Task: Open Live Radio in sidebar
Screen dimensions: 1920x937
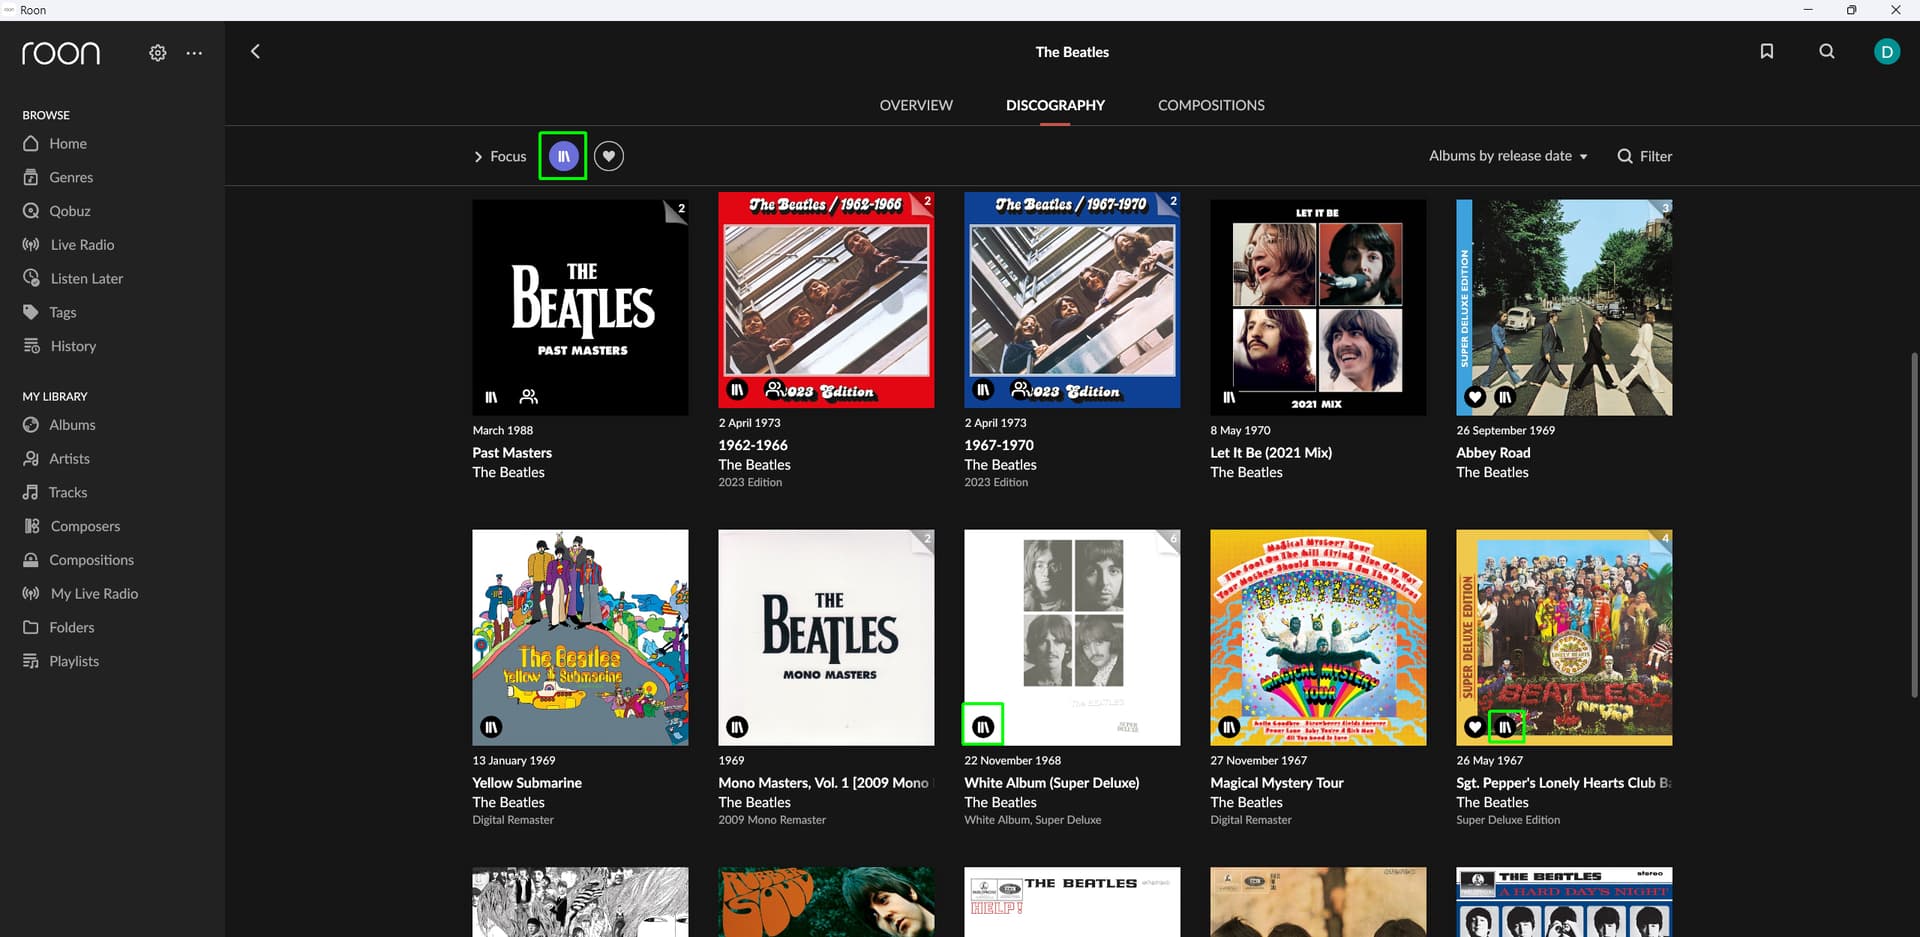Action: pyautogui.click(x=69, y=245)
